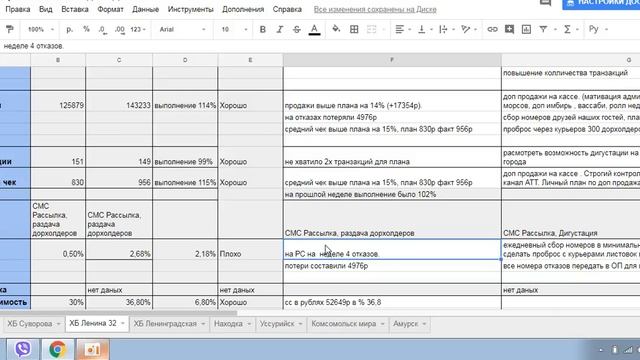
Task: Open the Вид menu
Action: (46, 9)
